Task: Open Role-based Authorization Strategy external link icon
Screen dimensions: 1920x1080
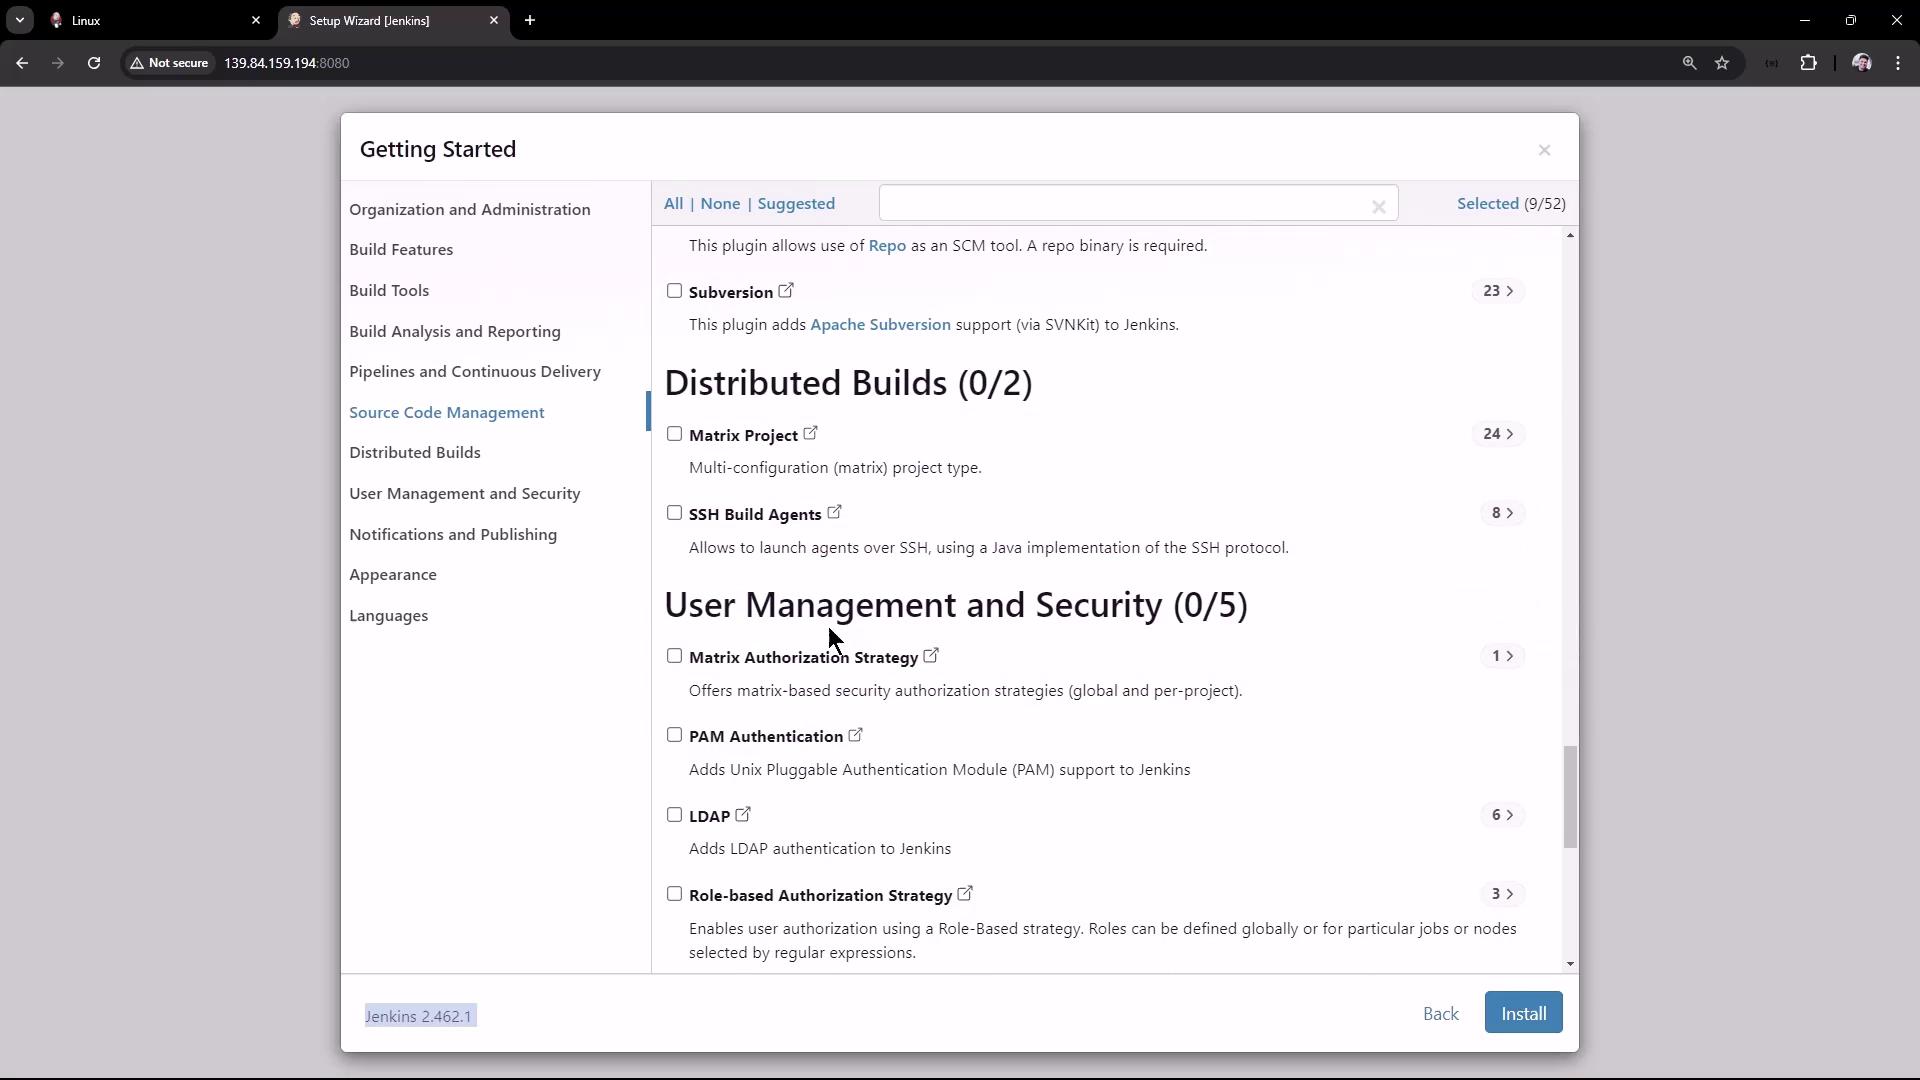Action: coord(965,894)
